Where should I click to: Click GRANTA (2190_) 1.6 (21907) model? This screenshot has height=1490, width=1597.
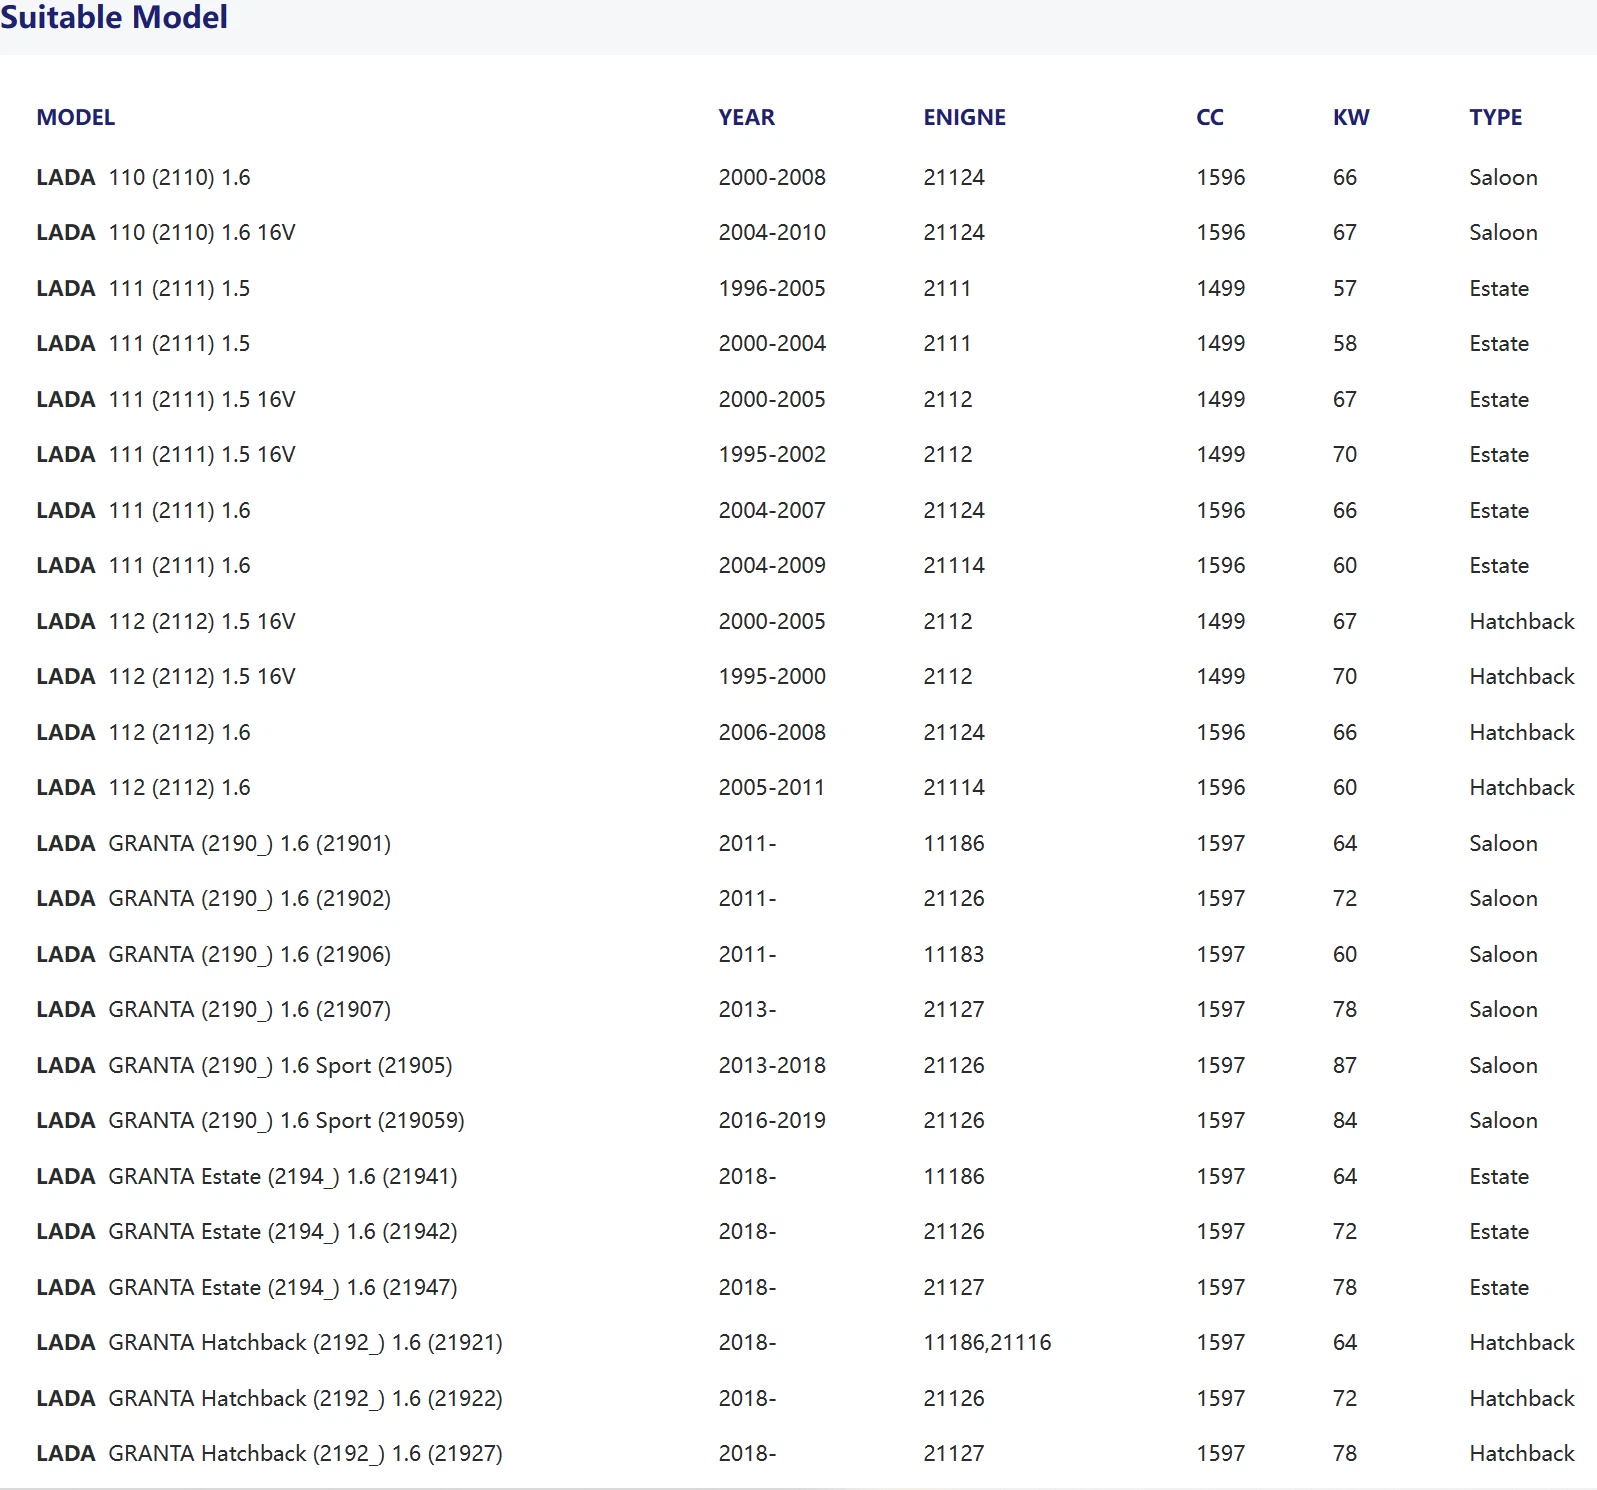pos(249,1009)
